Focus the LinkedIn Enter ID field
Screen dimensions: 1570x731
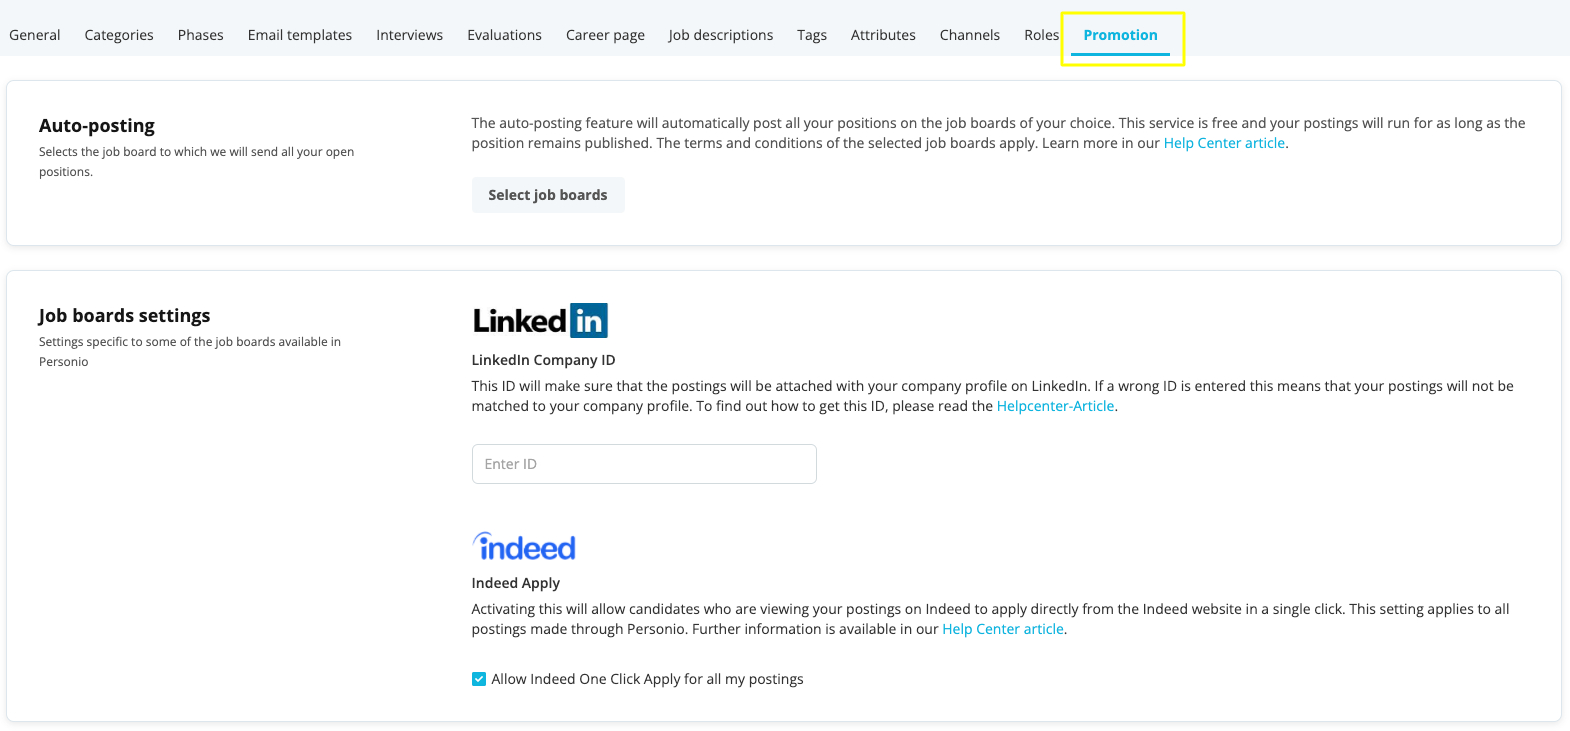pos(644,464)
